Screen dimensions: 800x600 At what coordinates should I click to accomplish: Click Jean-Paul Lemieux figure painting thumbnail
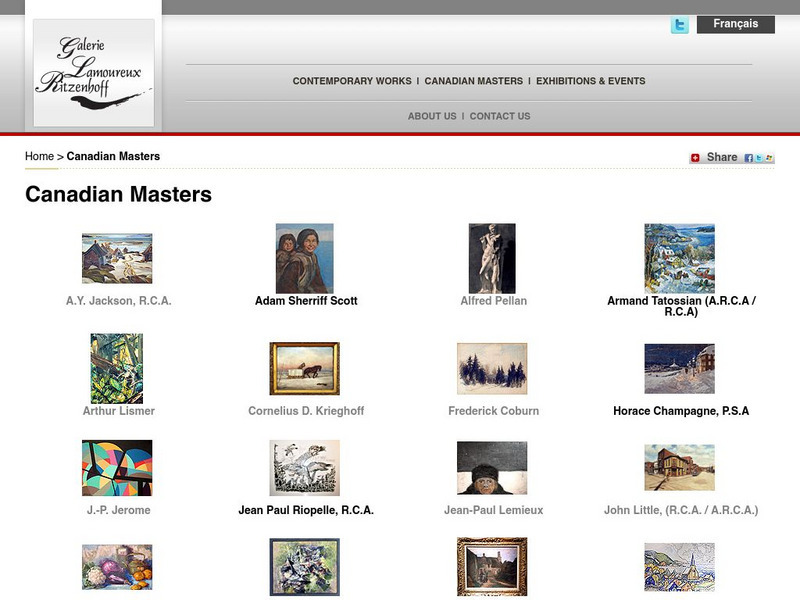click(492, 468)
